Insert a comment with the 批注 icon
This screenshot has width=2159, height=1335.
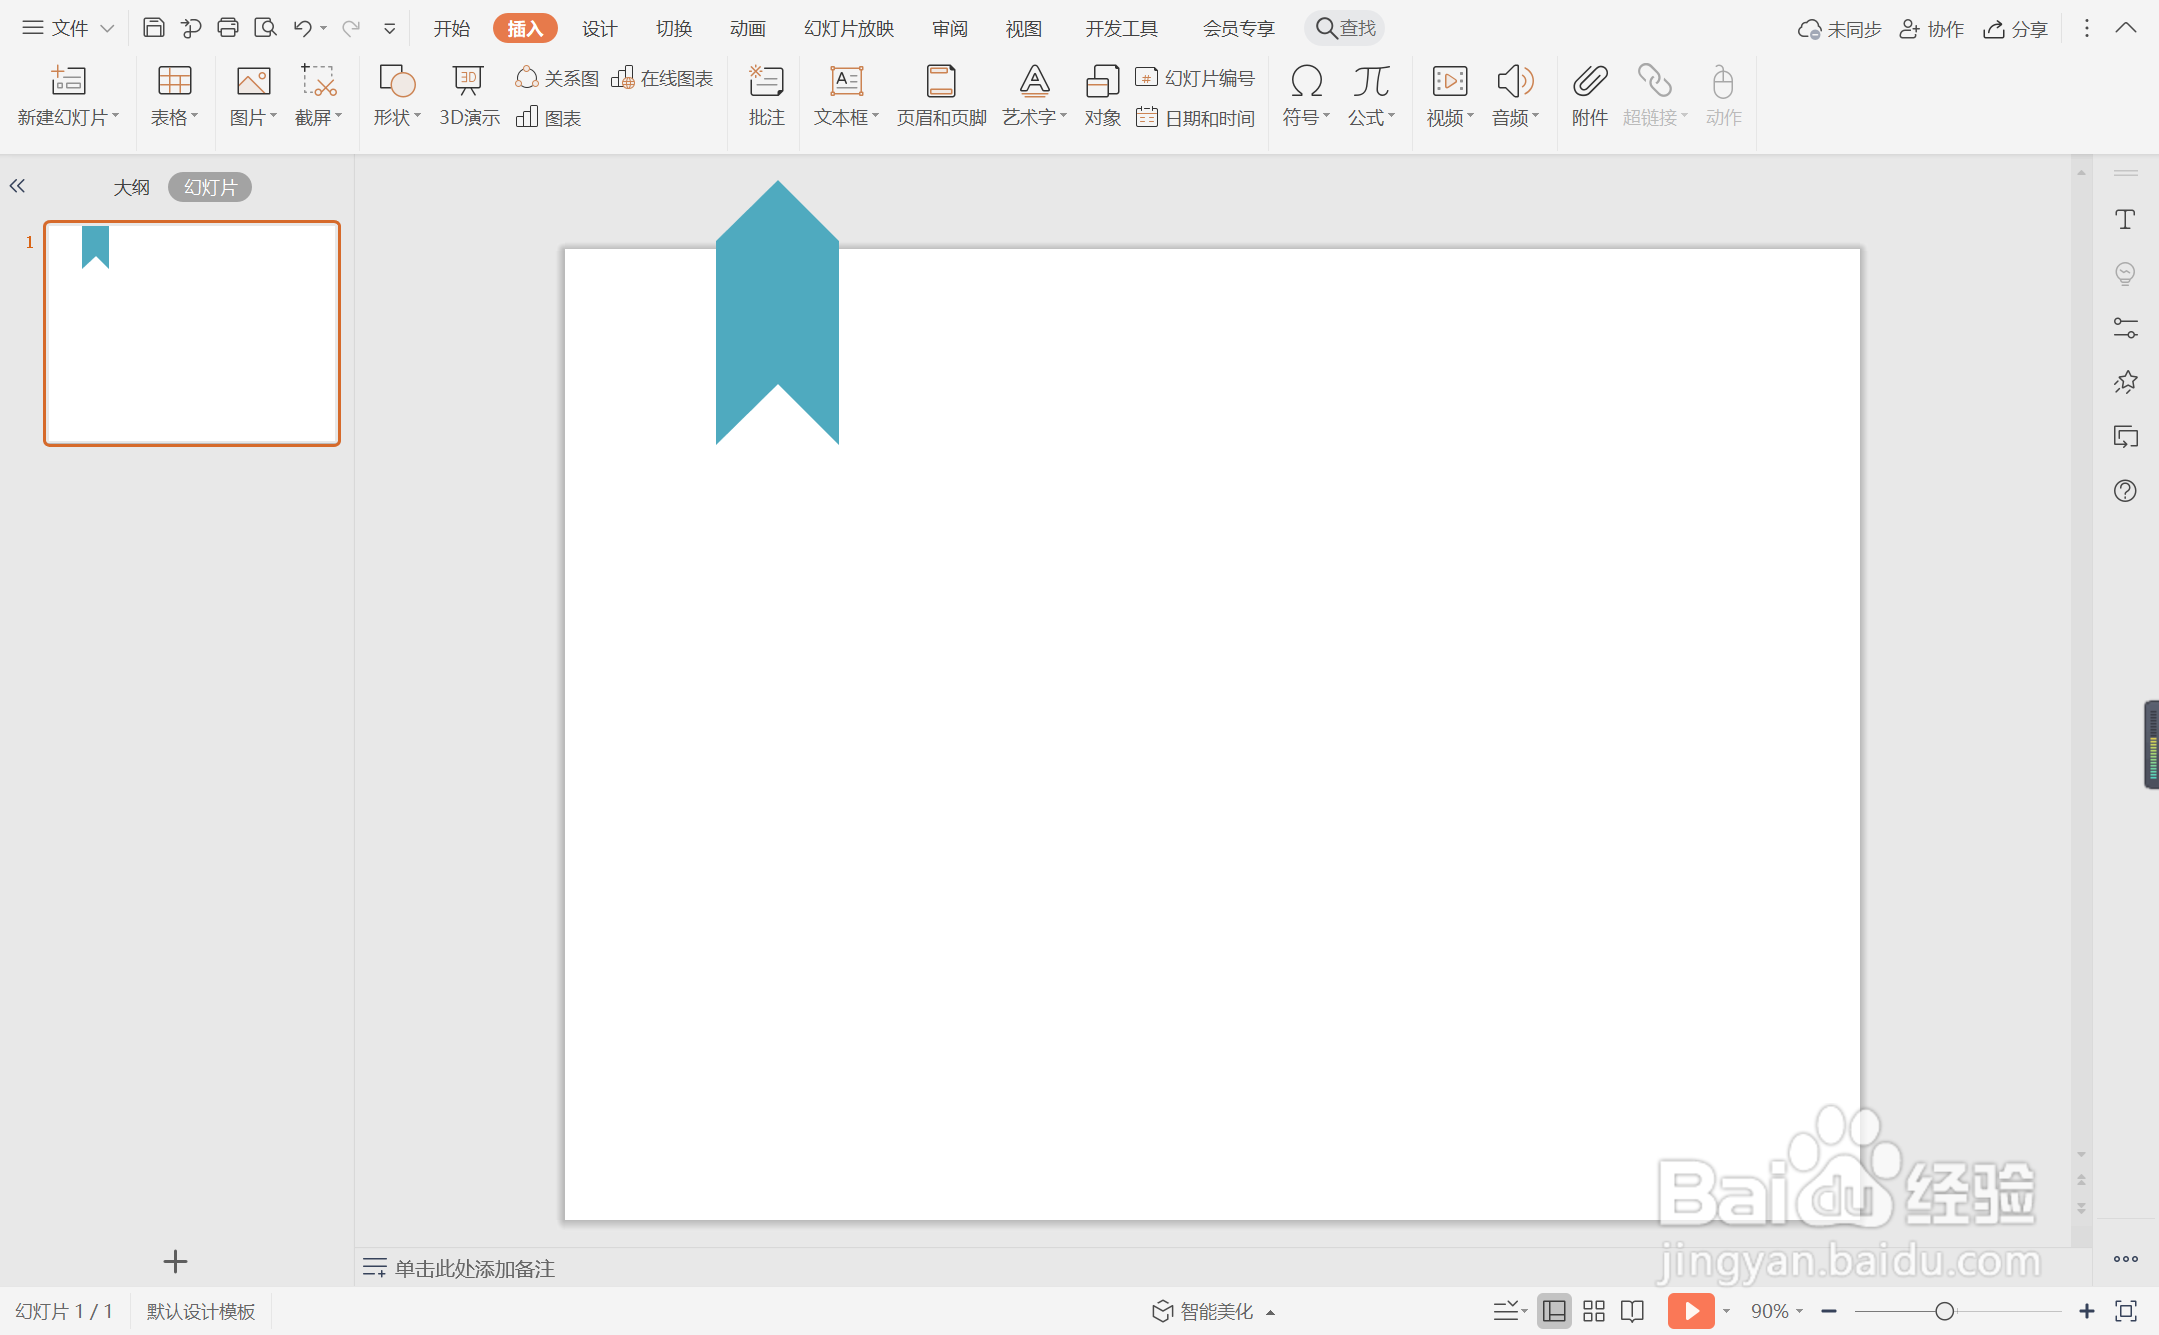tap(766, 81)
